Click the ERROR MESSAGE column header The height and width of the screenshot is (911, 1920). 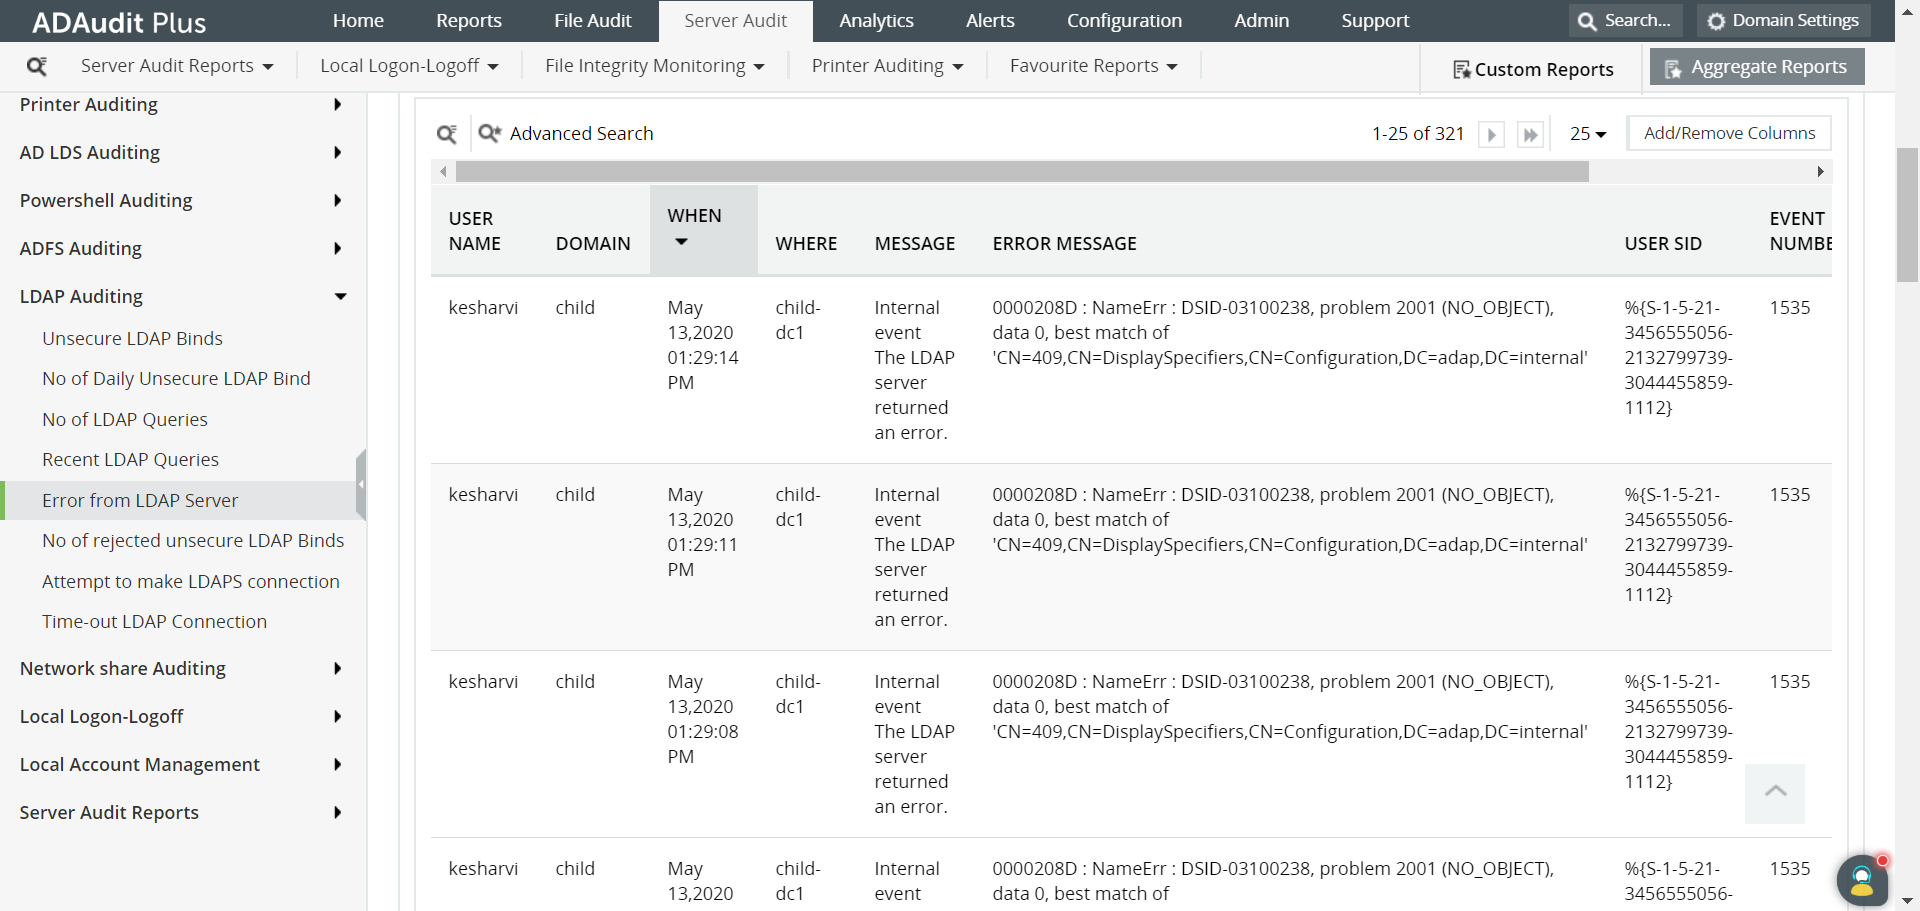[x=1064, y=243]
